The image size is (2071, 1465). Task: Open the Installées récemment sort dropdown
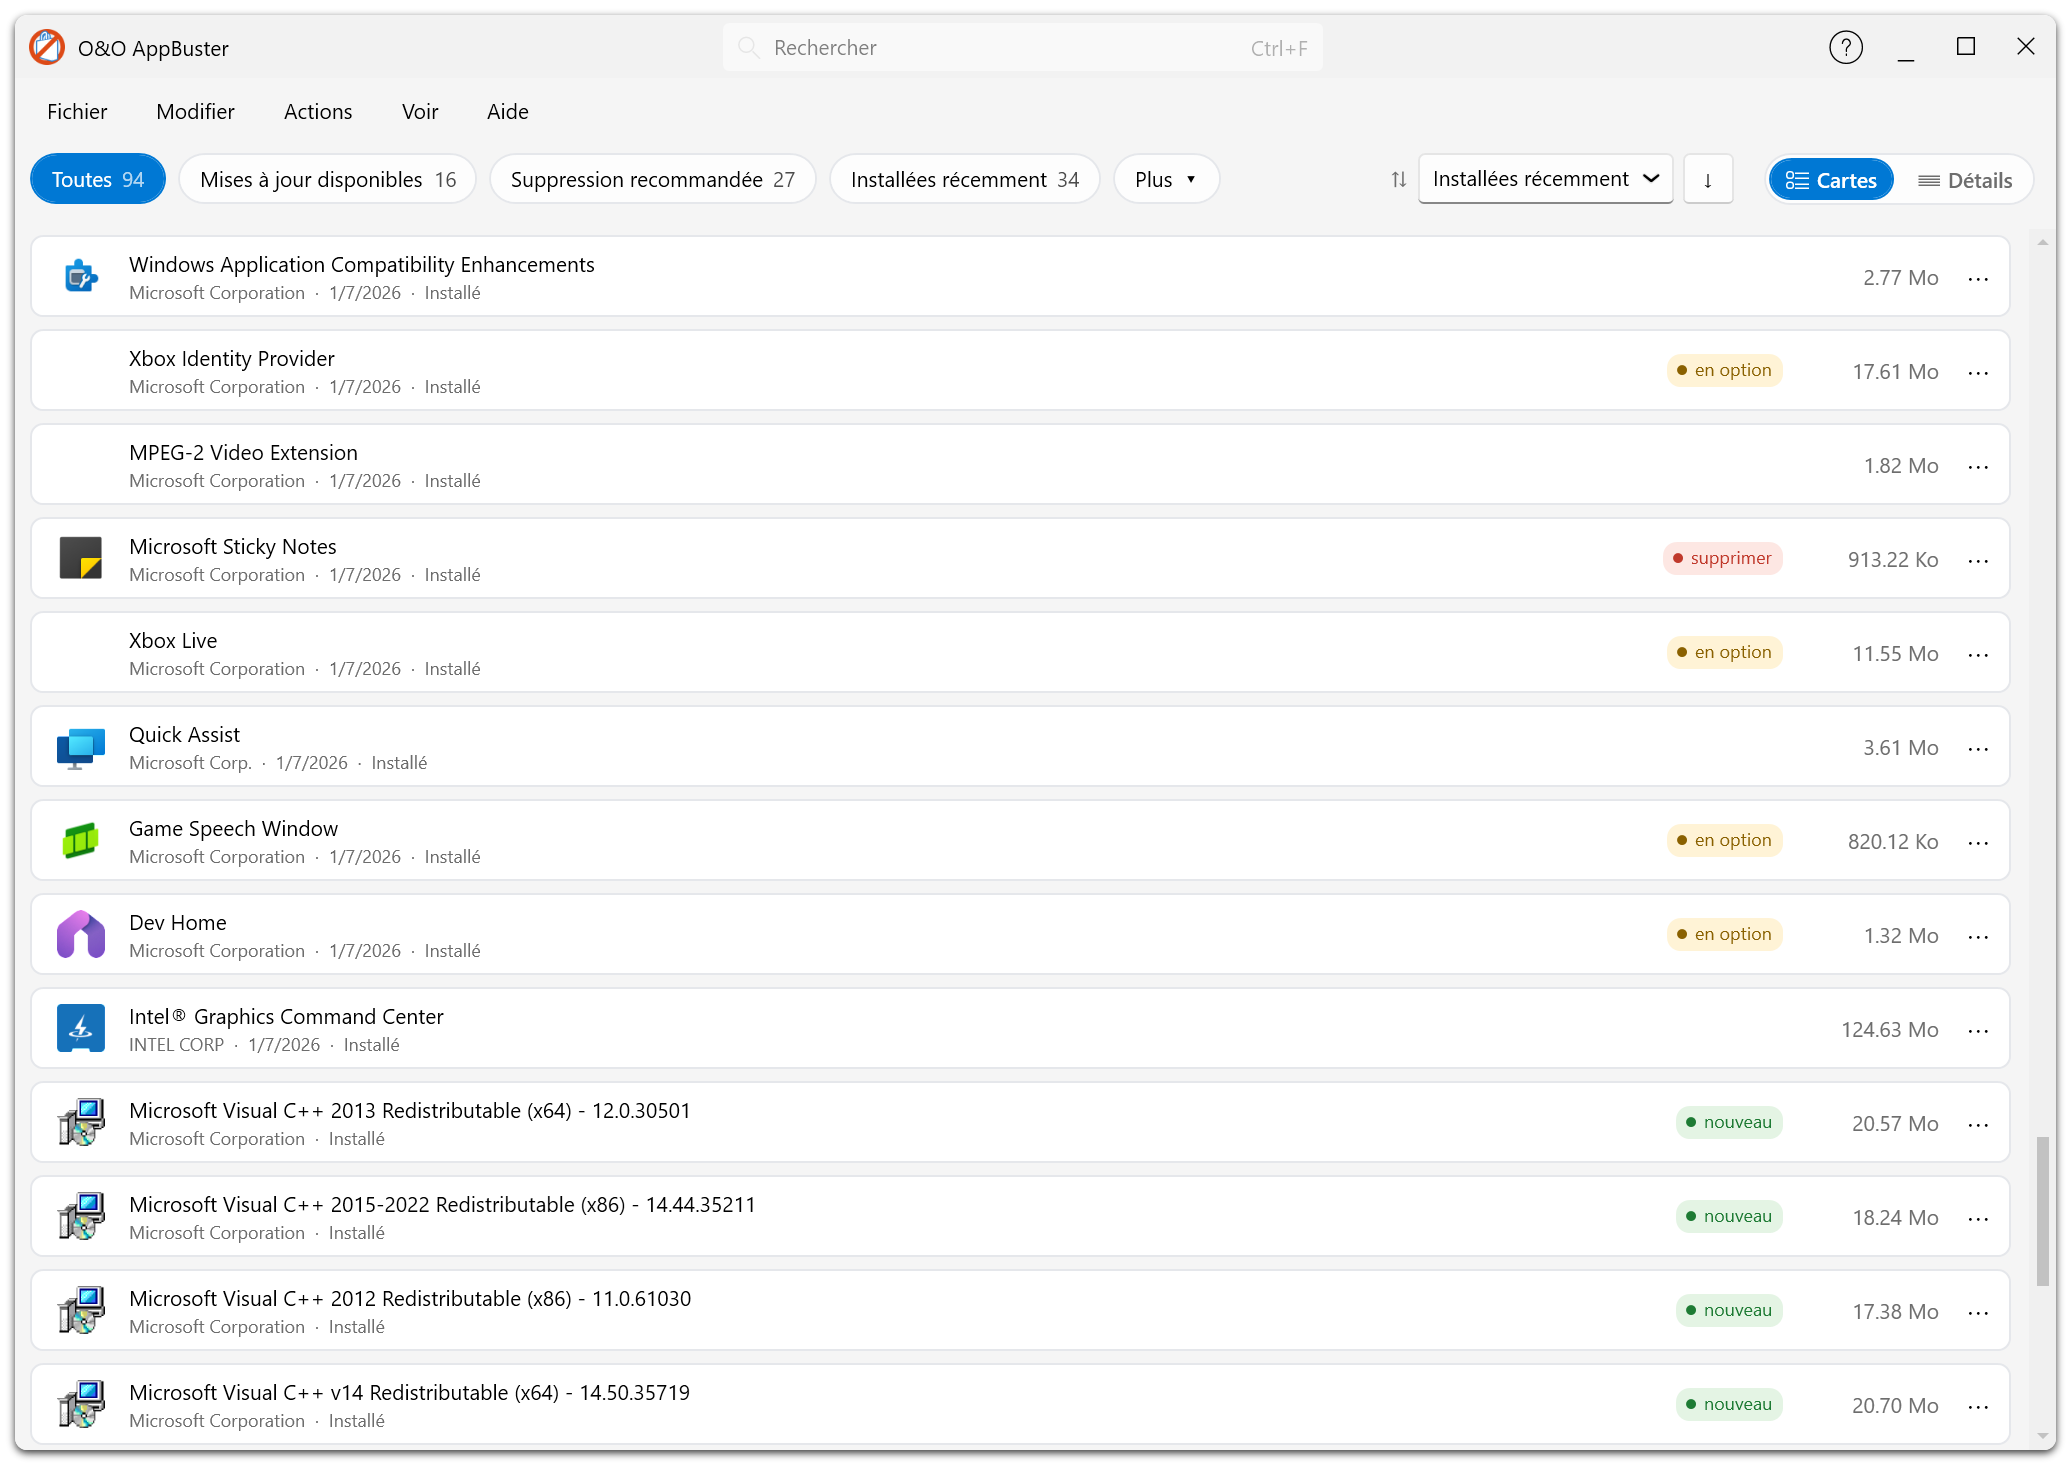pos(1545,179)
